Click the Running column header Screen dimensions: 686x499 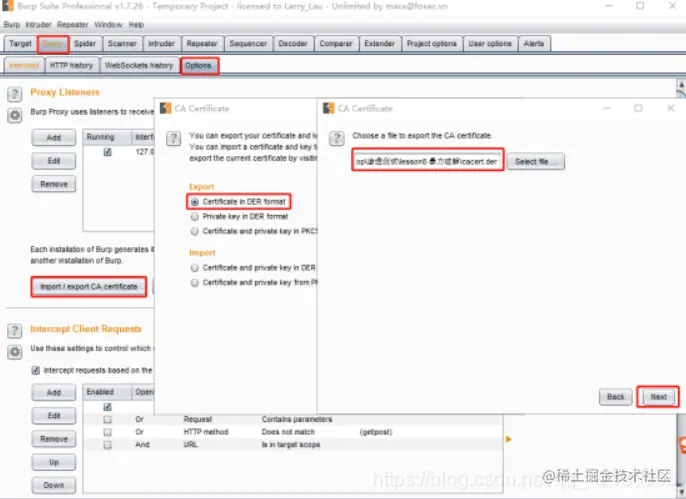pyautogui.click(x=107, y=137)
